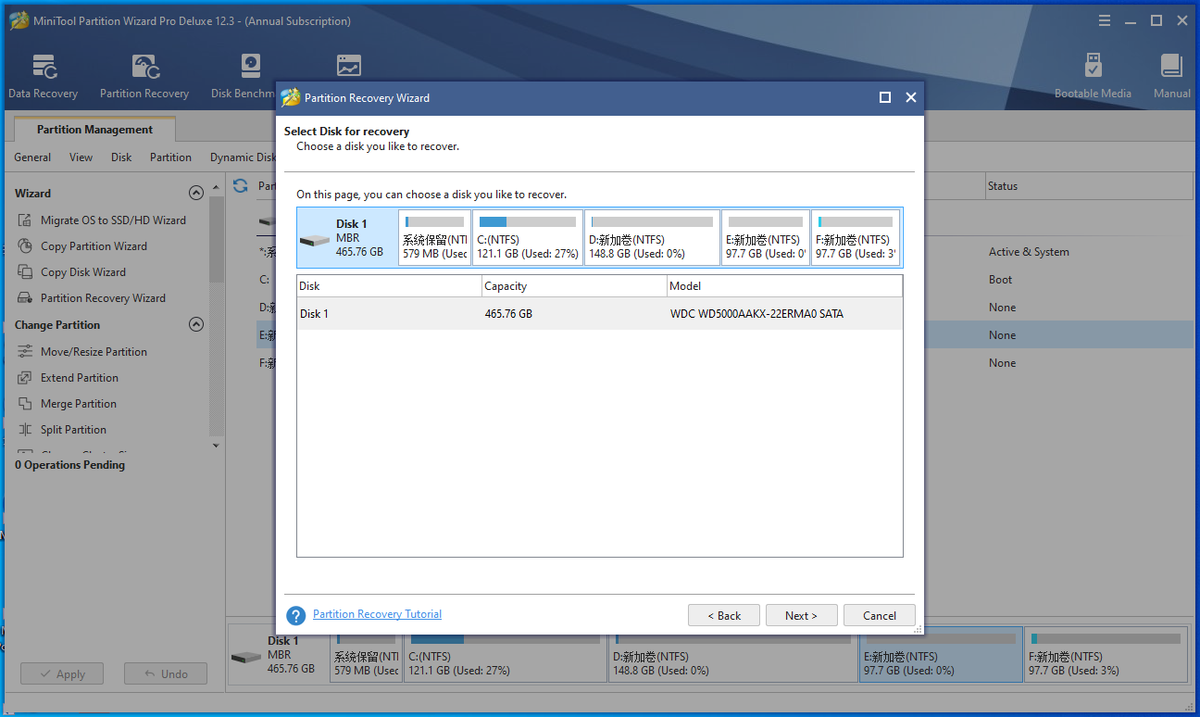Screen dimensions: 1200x717
Task: Collapse the Wizard sidebar section
Action: [196, 192]
